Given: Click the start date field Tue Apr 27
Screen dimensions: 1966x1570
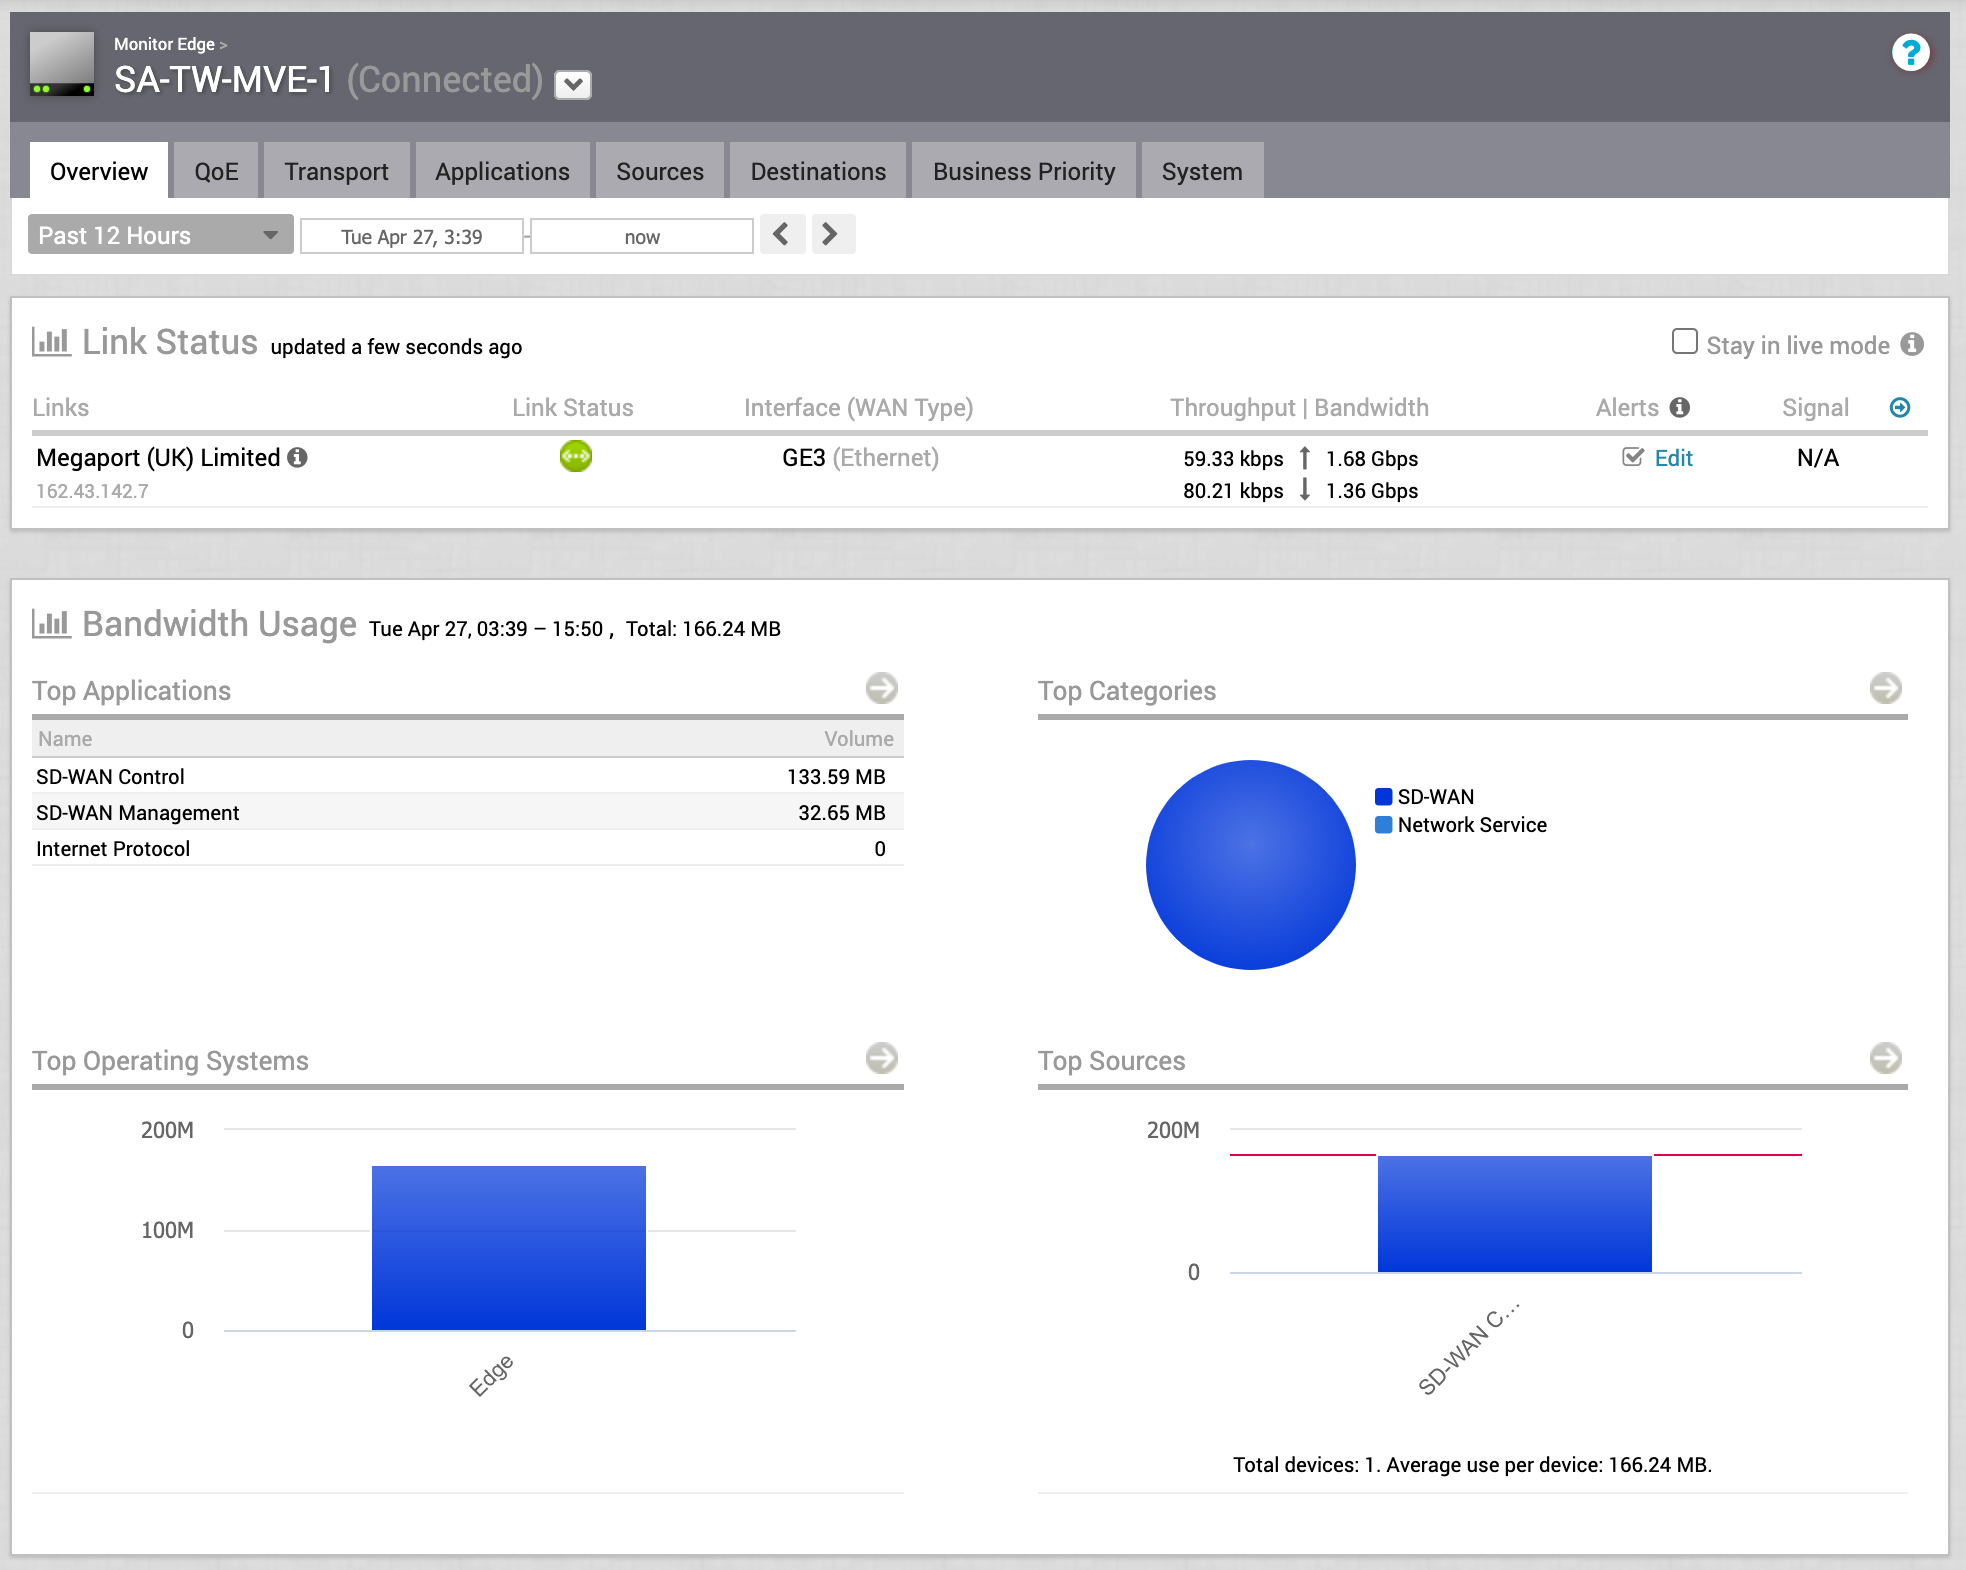Looking at the screenshot, I should (411, 237).
